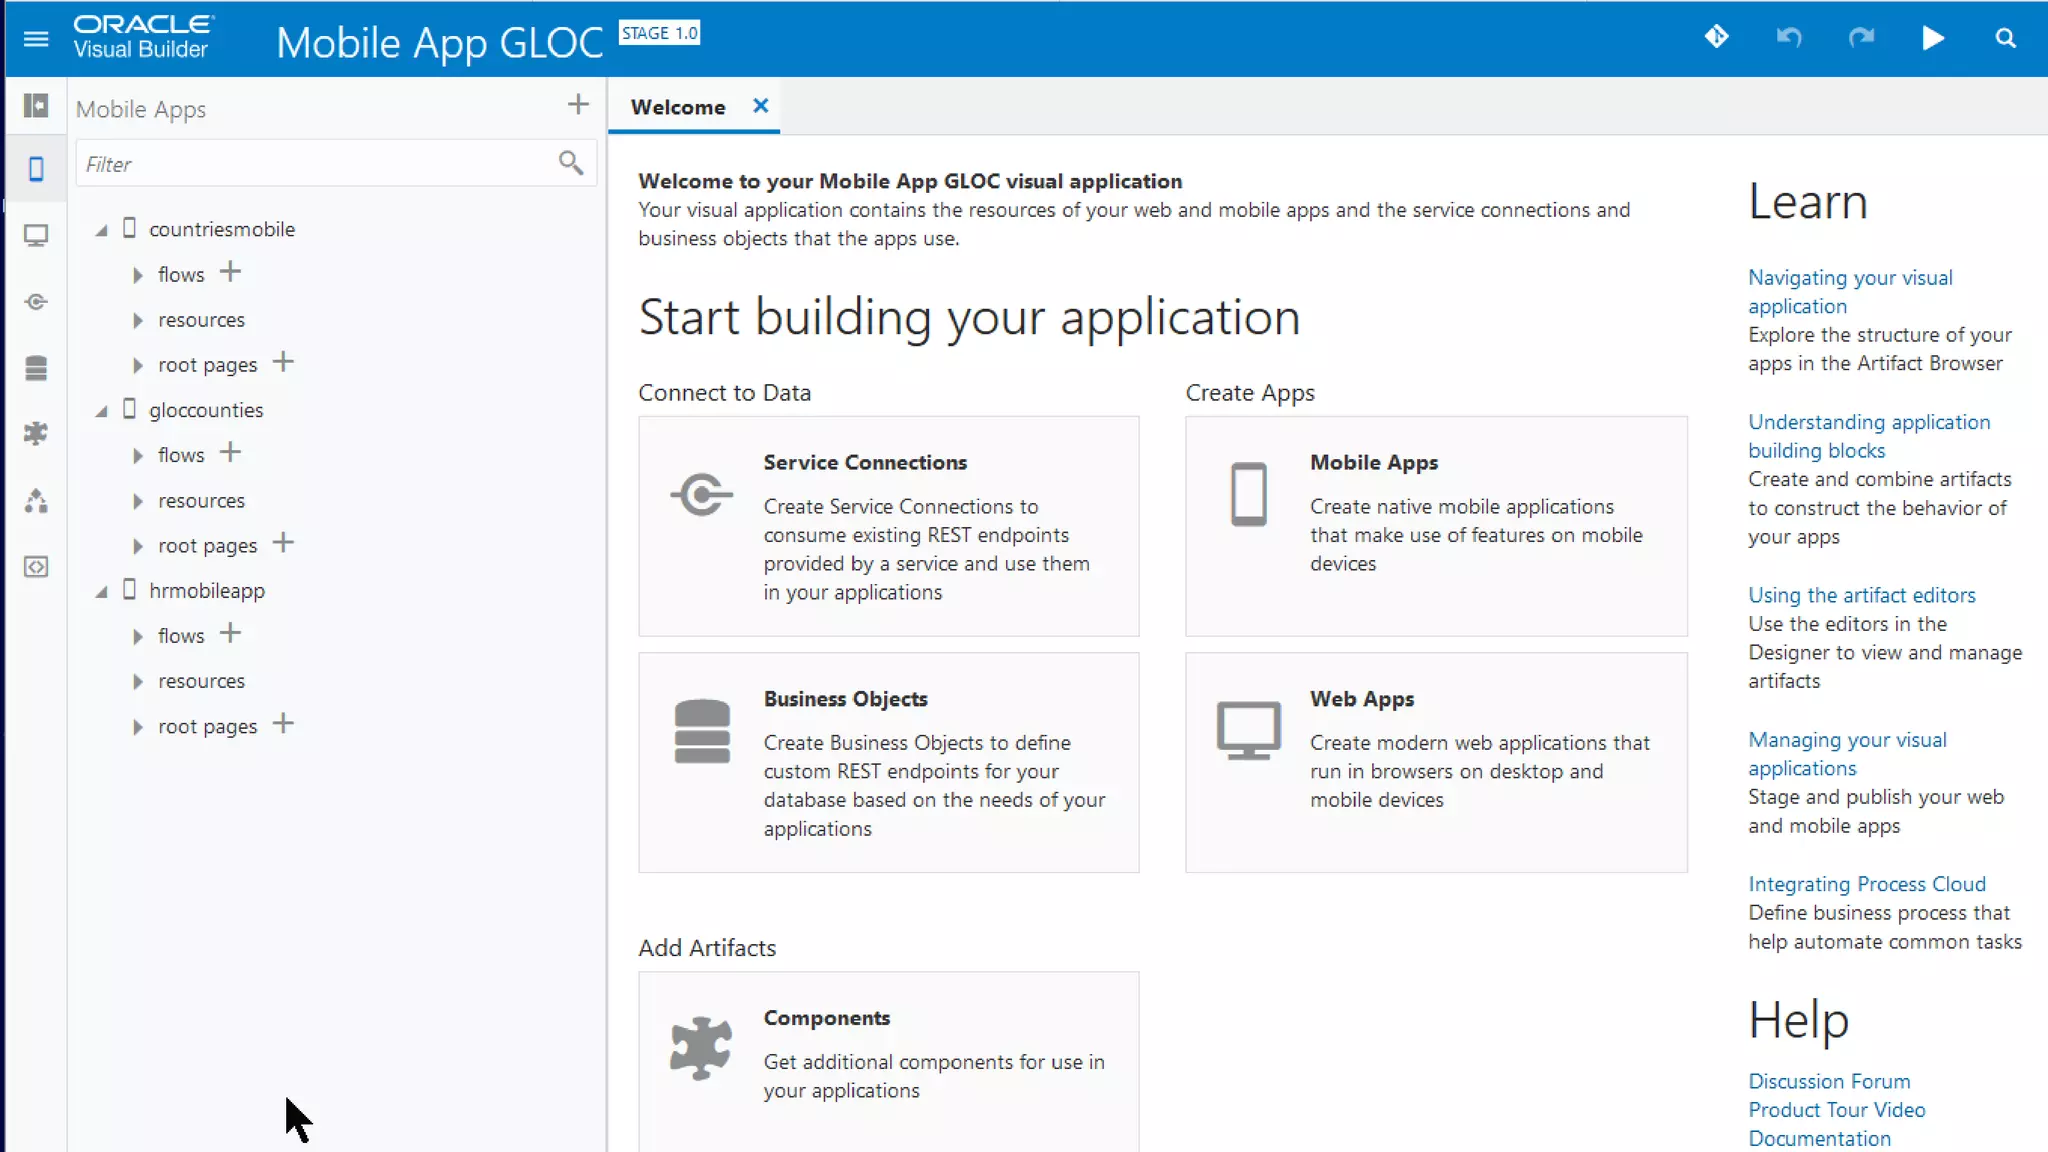Toggle the navigator panel collapse icon

click(x=36, y=105)
